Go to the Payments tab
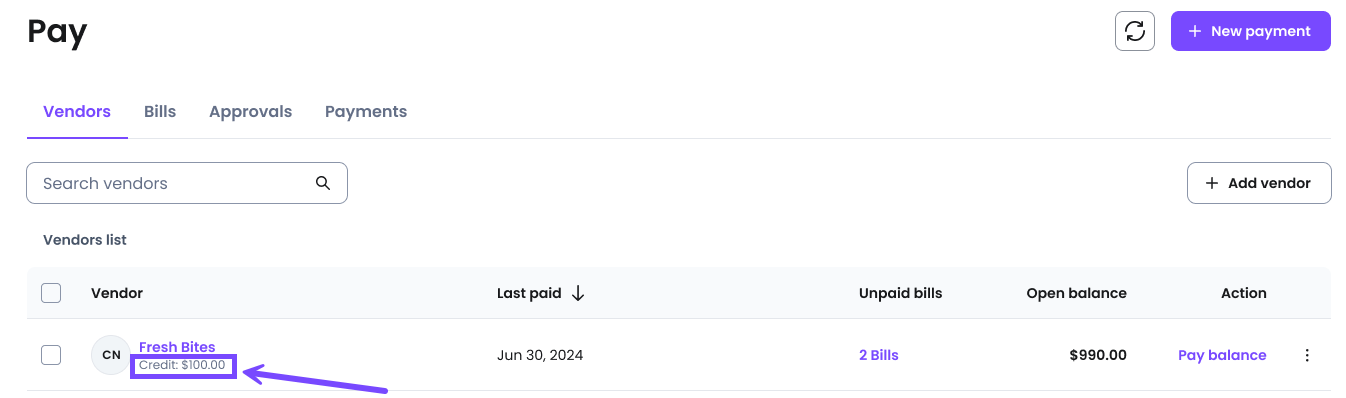The image size is (1346, 398). (366, 111)
